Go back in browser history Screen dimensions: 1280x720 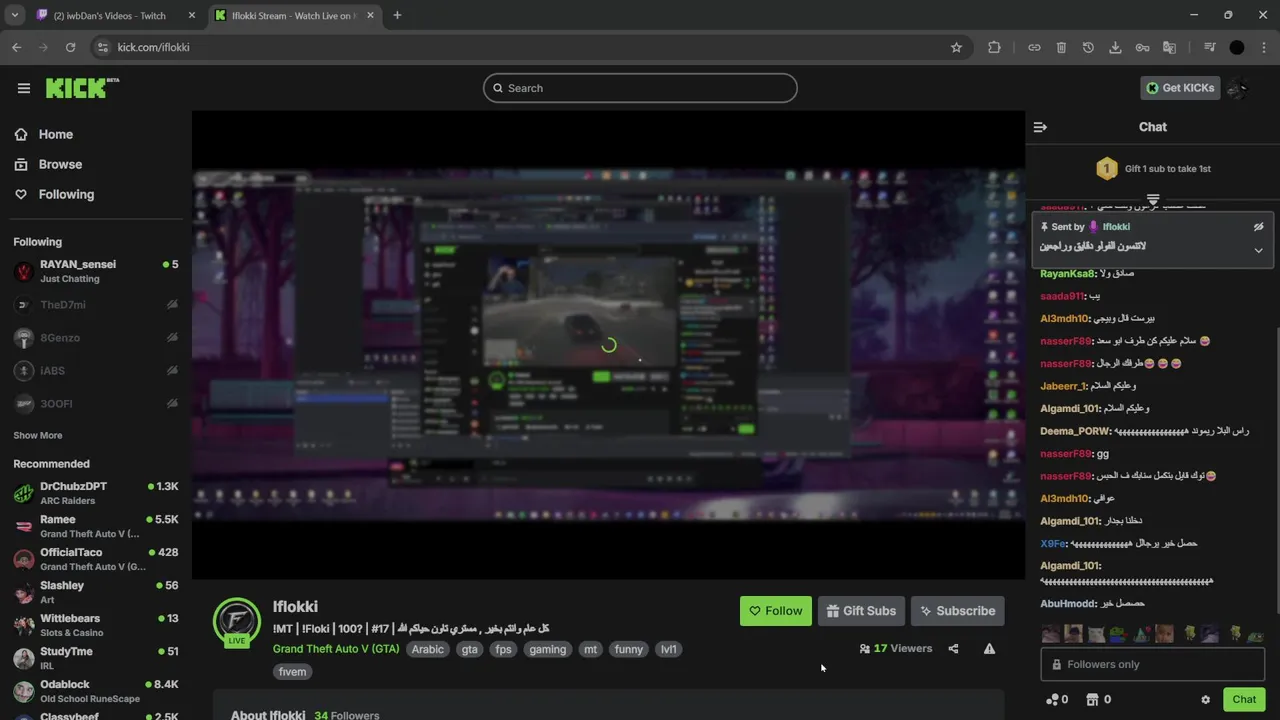[x=16, y=47]
